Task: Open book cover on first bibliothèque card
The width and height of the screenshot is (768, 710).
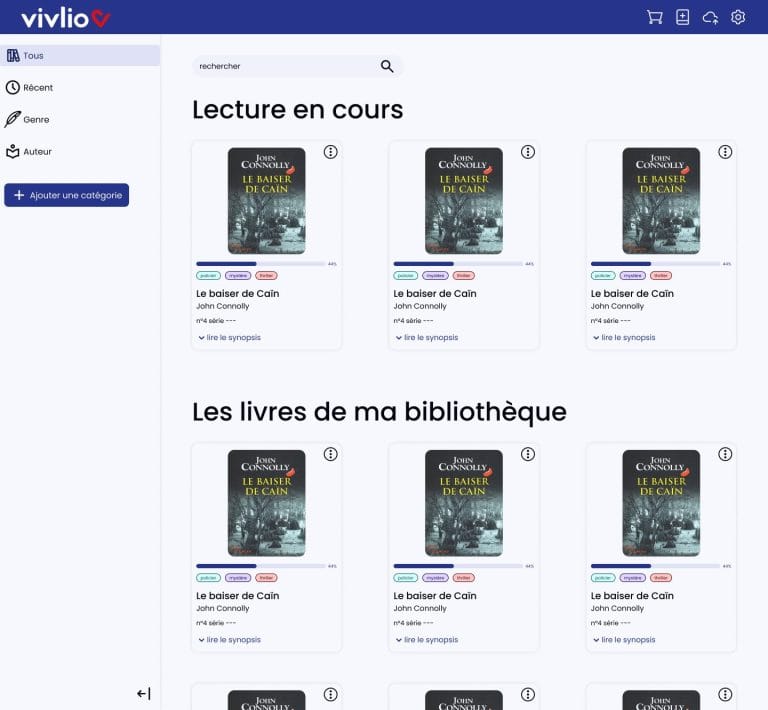Action: click(266, 503)
